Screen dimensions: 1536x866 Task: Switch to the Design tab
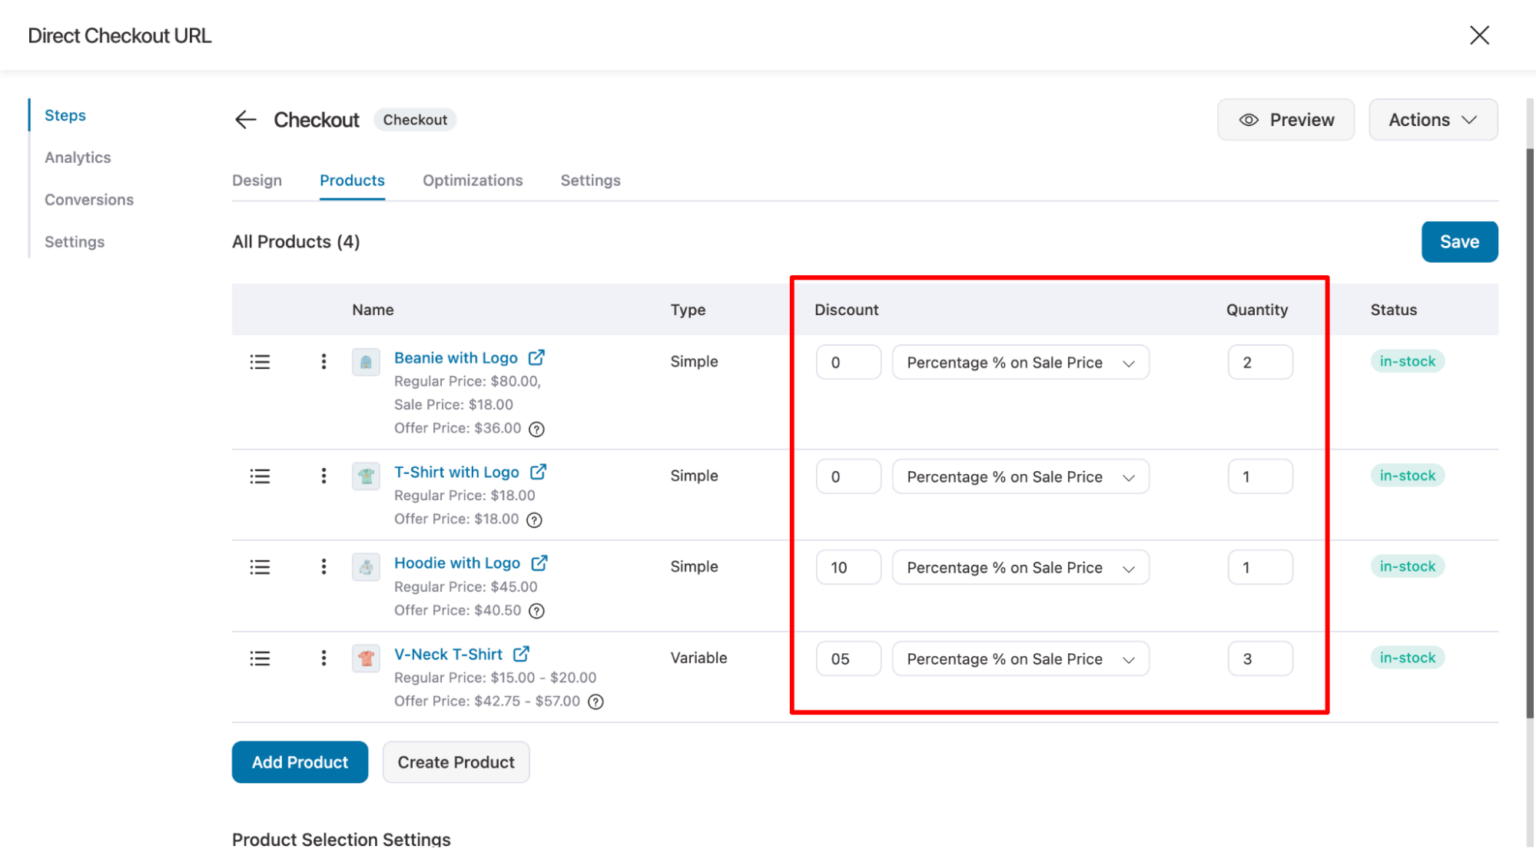coord(257,180)
